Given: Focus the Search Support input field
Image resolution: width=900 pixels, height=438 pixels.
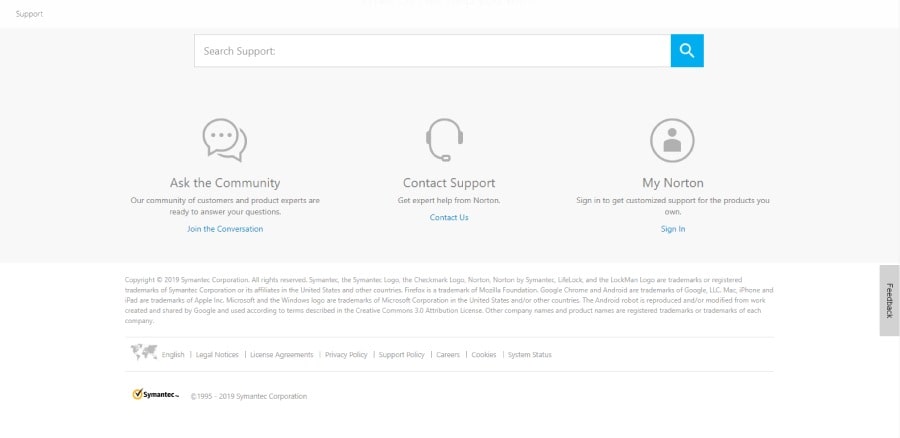Looking at the screenshot, I should pyautogui.click(x=432, y=51).
